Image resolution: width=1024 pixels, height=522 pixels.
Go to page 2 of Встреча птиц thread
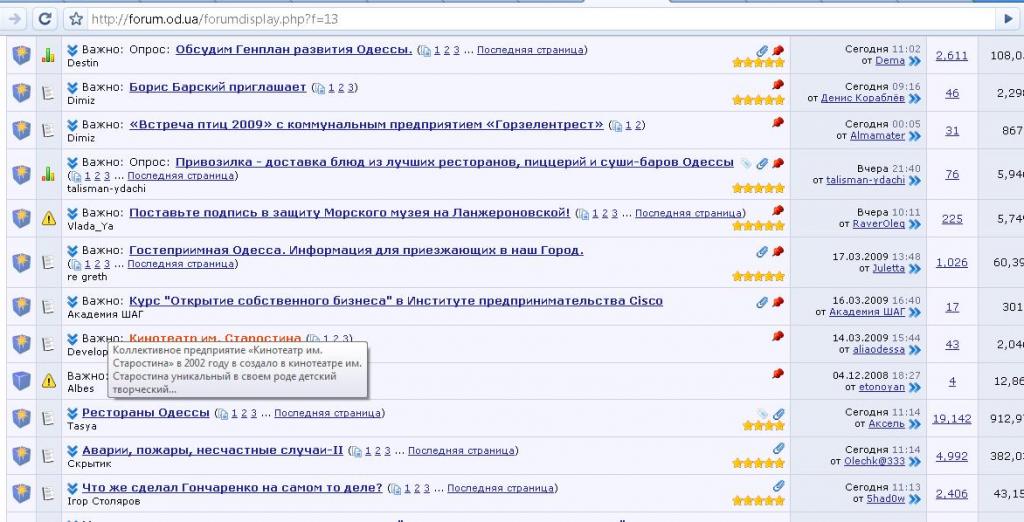pos(639,125)
